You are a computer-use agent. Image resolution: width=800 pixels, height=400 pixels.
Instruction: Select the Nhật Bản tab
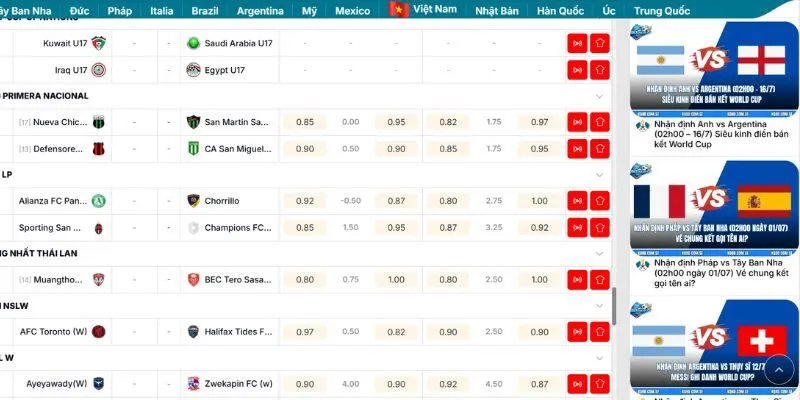(497, 11)
